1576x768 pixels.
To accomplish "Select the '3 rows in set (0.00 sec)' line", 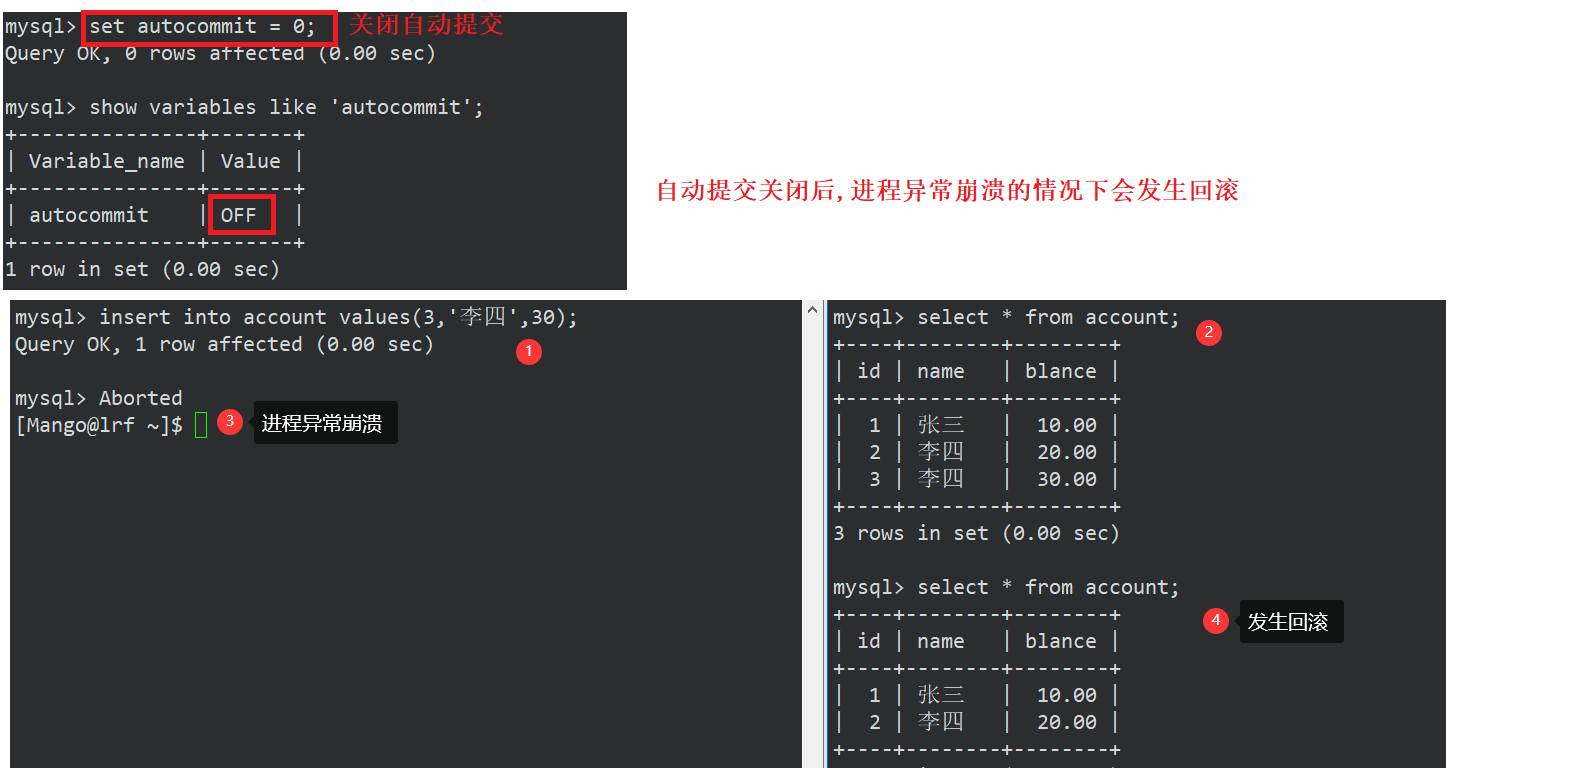I will click(976, 534).
